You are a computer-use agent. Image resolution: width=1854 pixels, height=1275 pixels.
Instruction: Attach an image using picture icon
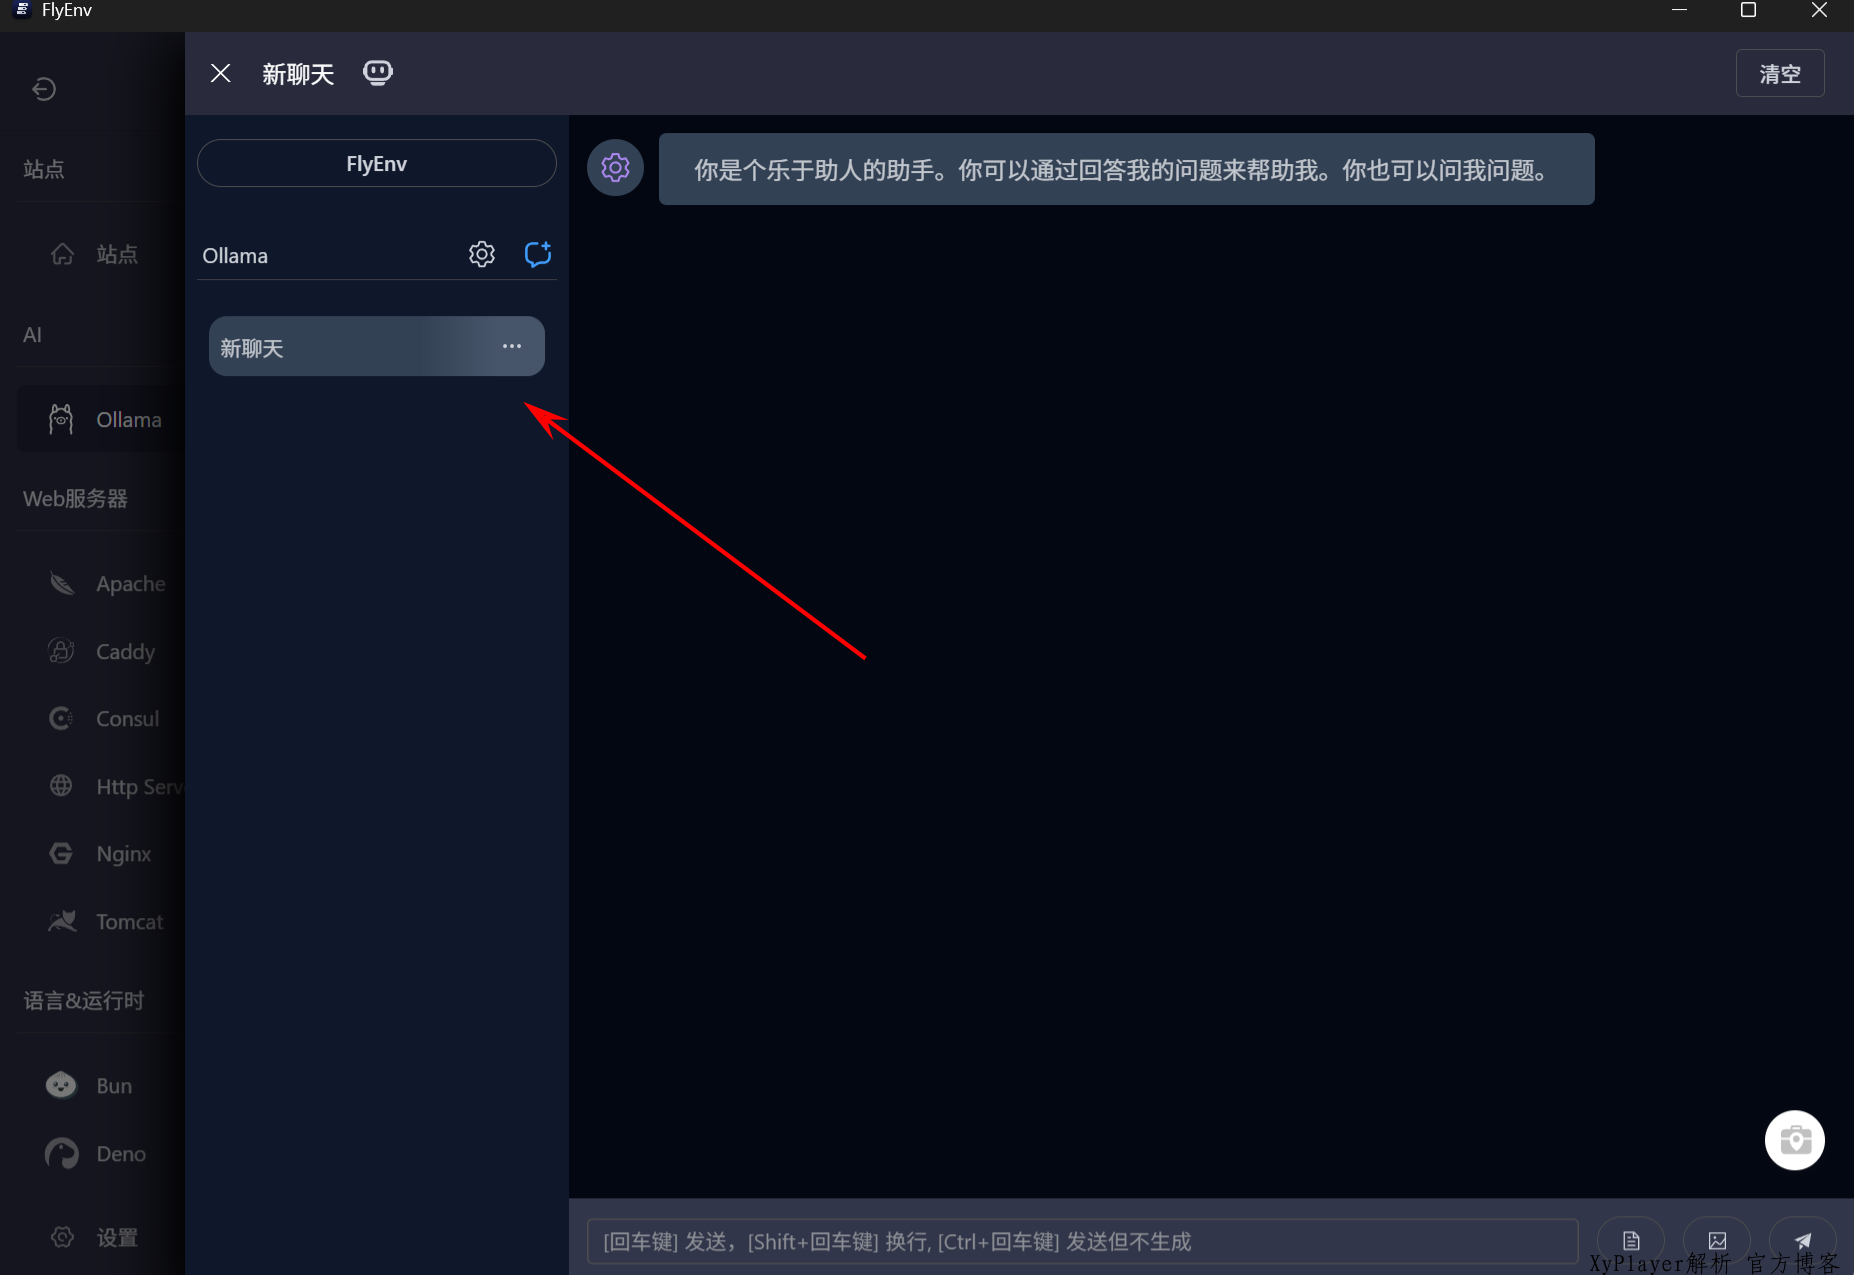point(1717,1241)
